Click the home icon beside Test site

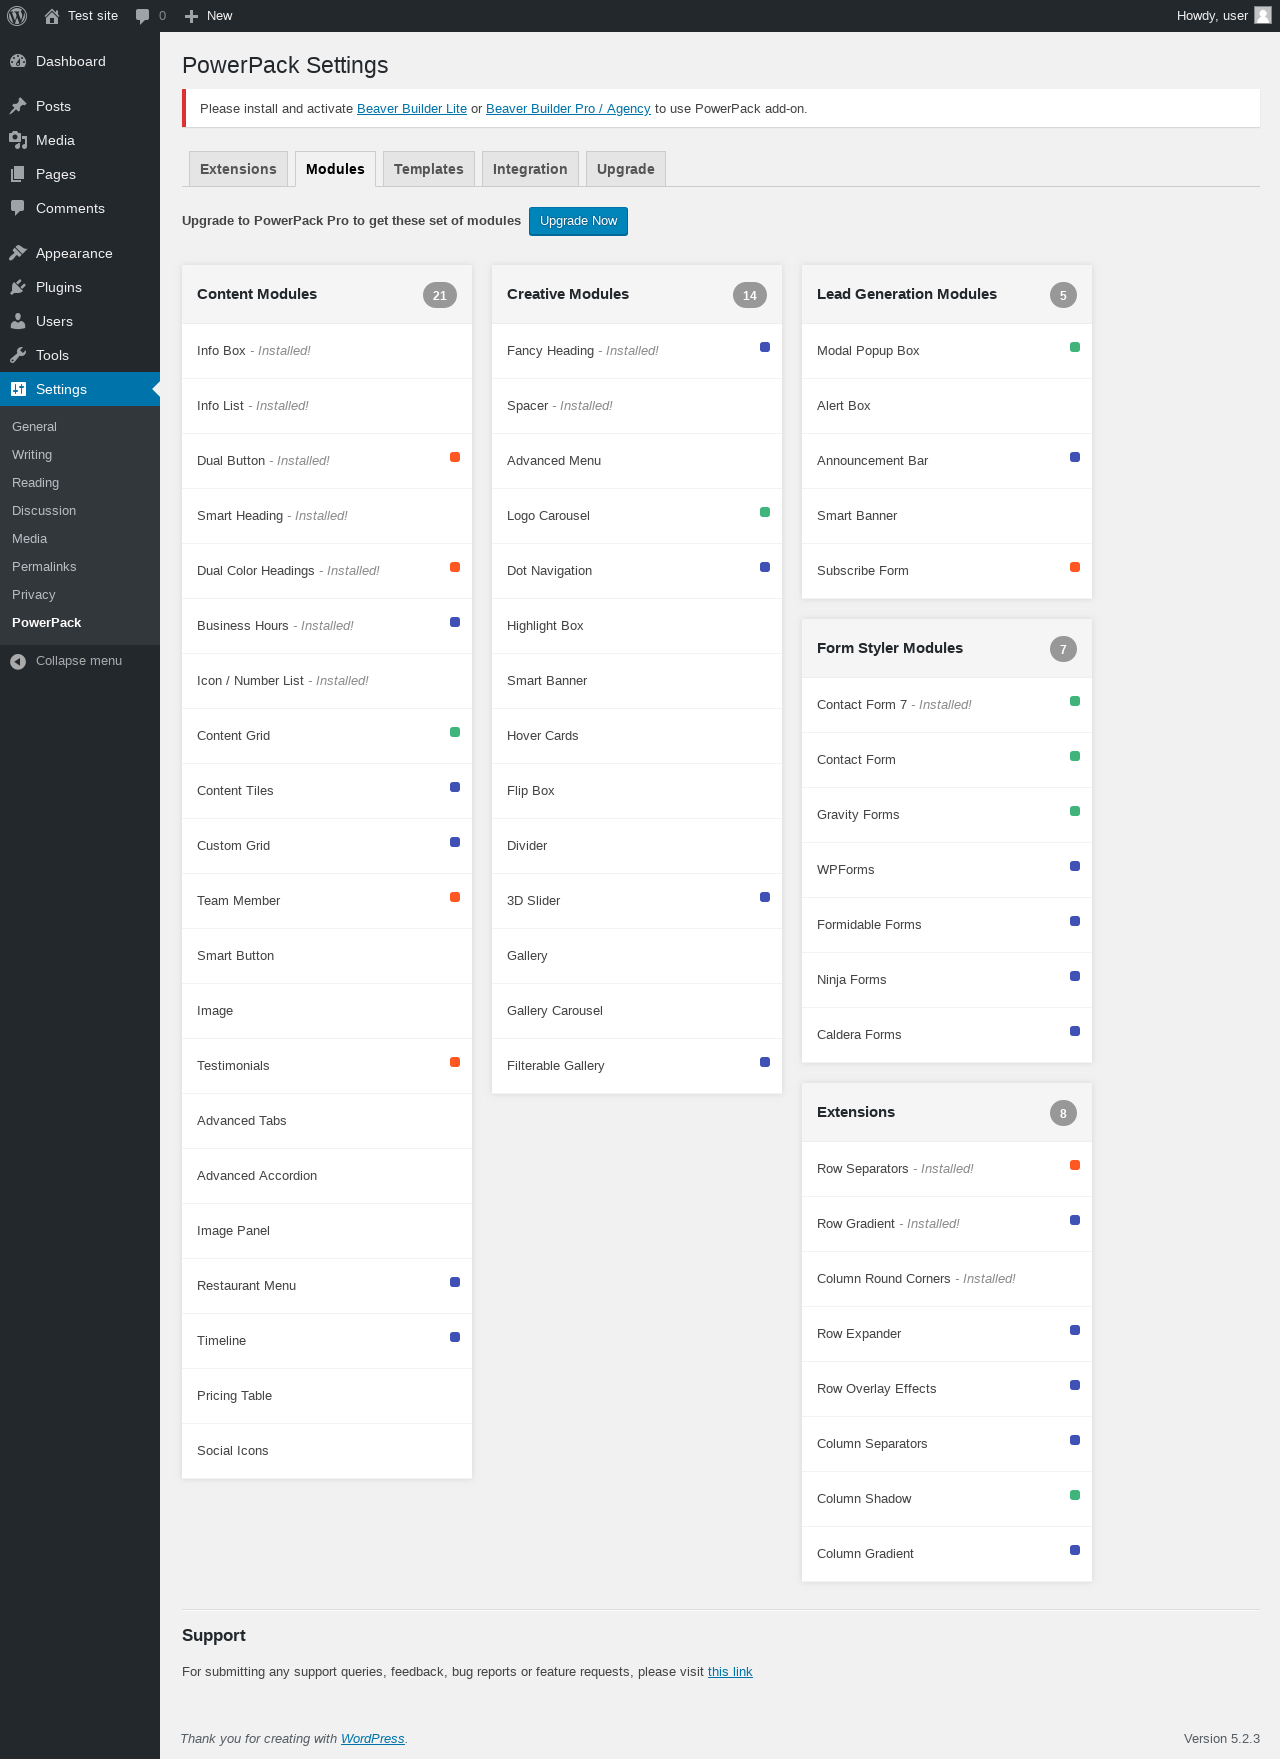[52, 16]
